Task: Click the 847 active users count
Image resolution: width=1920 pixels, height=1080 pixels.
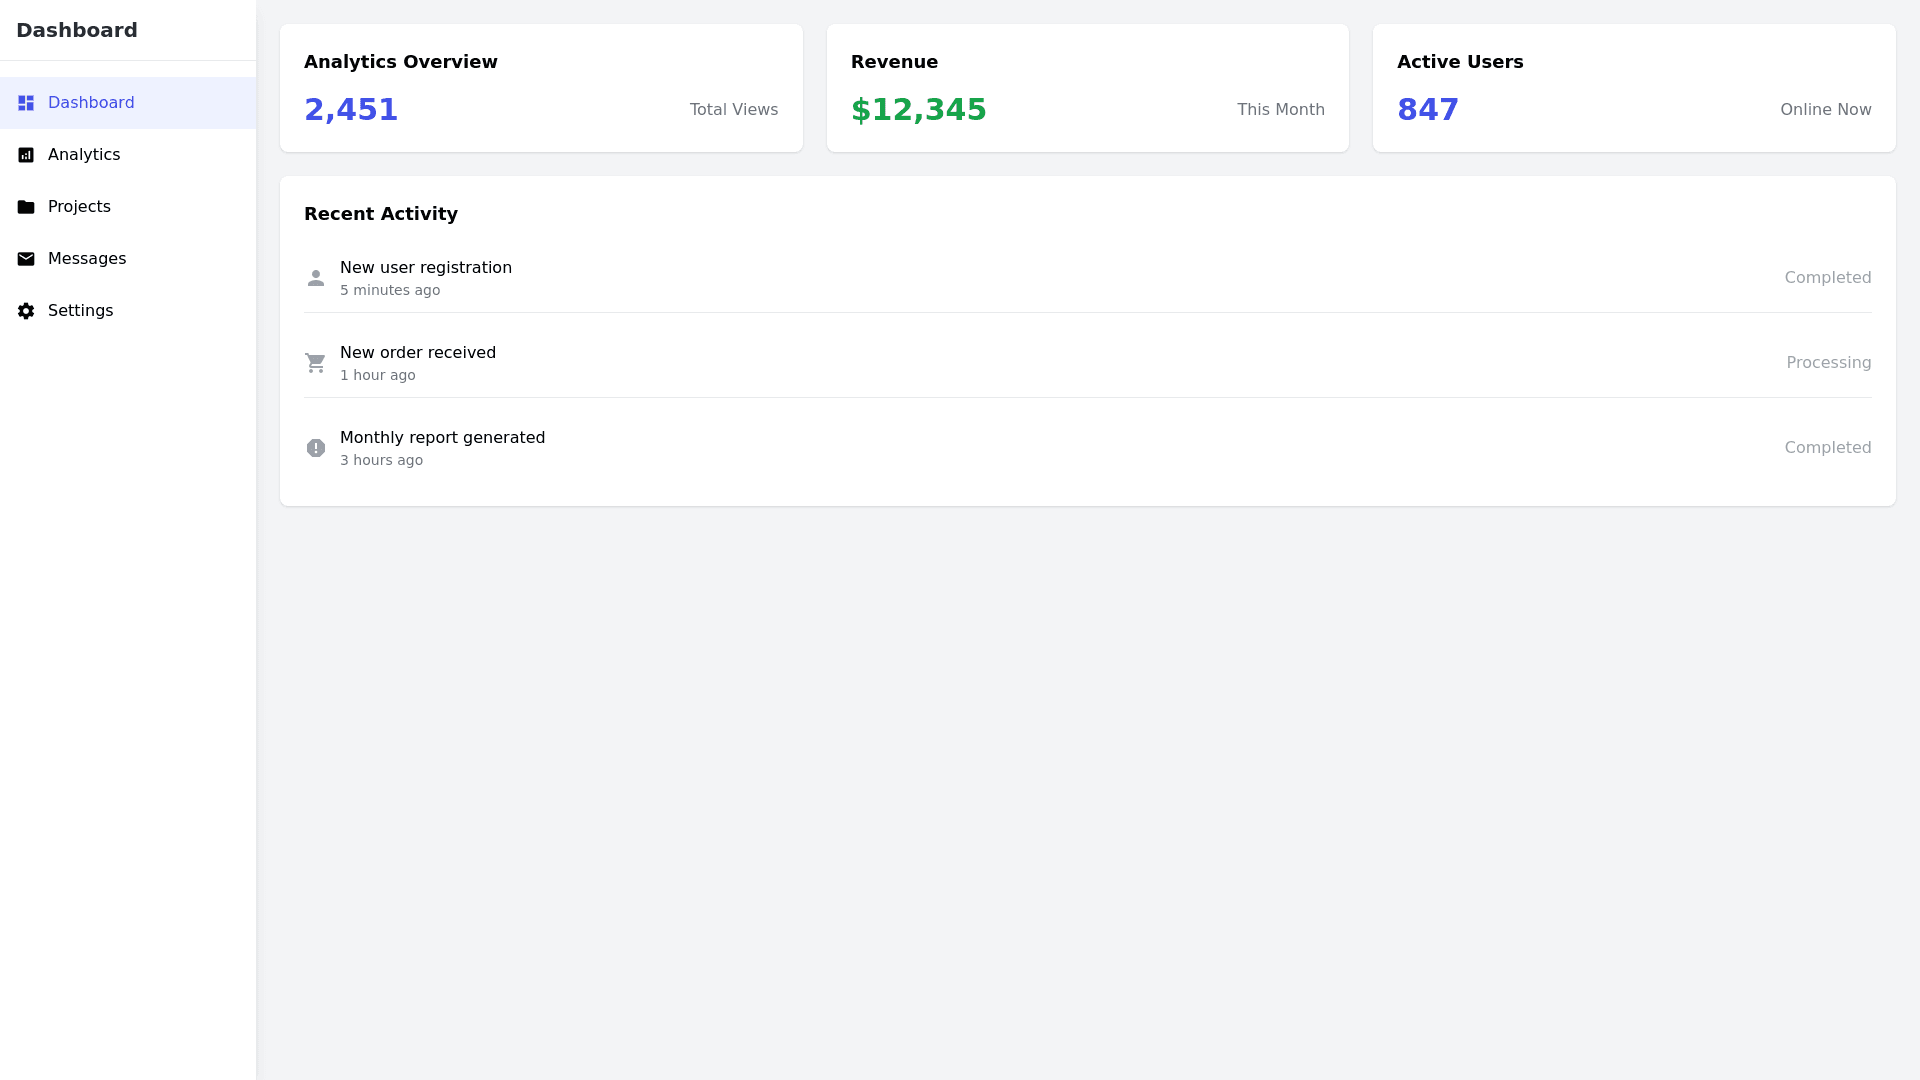Action: point(1427,110)
